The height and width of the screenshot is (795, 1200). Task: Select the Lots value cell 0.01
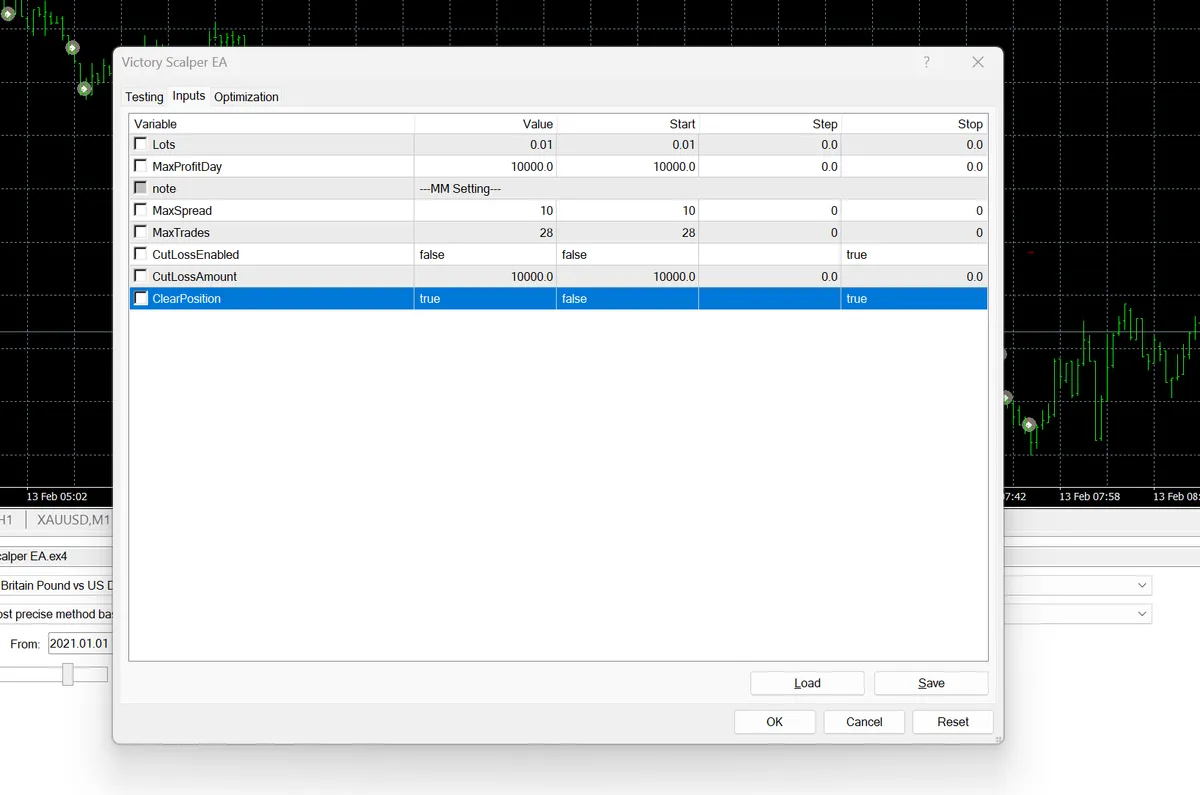coord(485,145)
